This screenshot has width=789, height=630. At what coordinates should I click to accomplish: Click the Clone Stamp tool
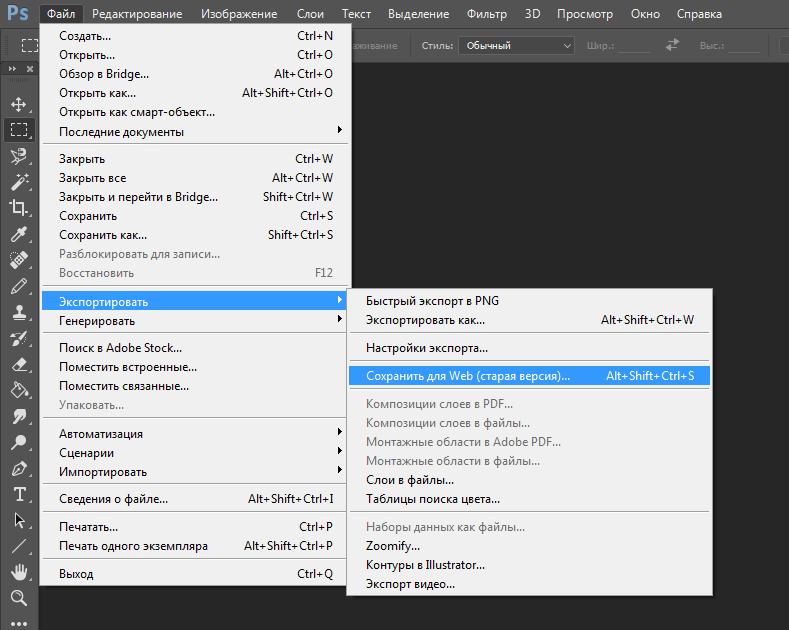[x=18, y=312]
